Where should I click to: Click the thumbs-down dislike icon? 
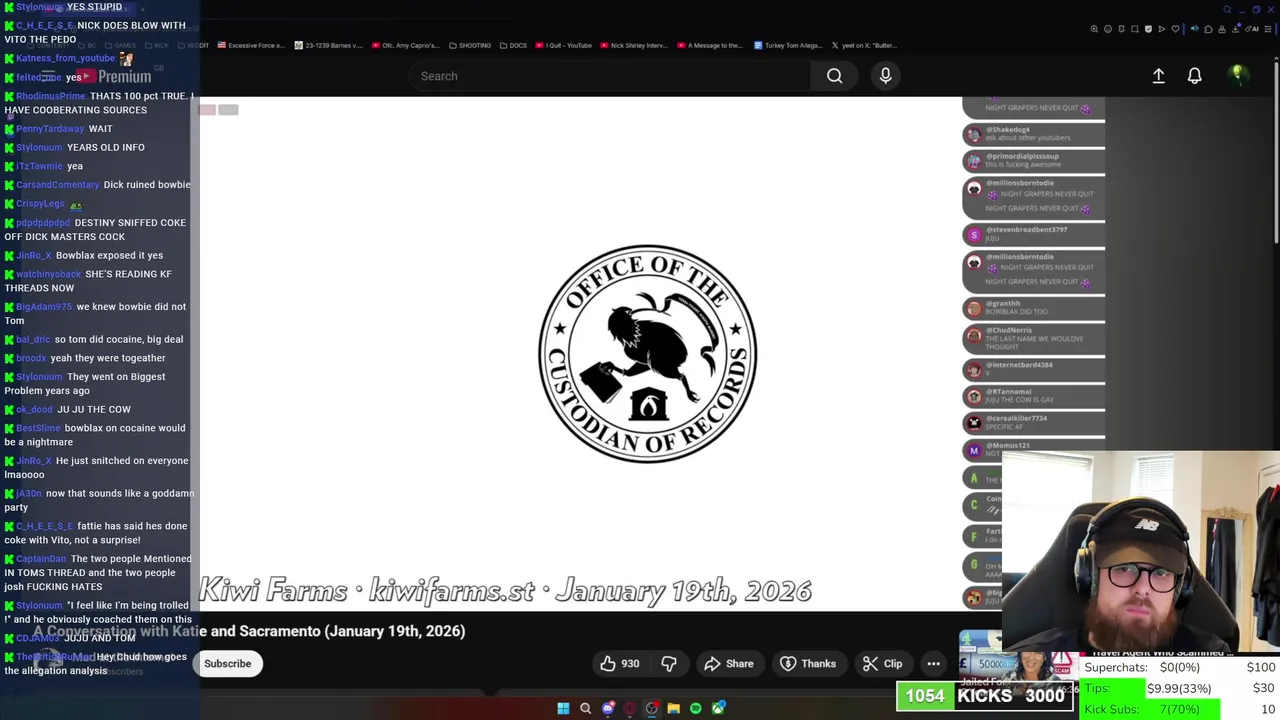click(669, 664)
